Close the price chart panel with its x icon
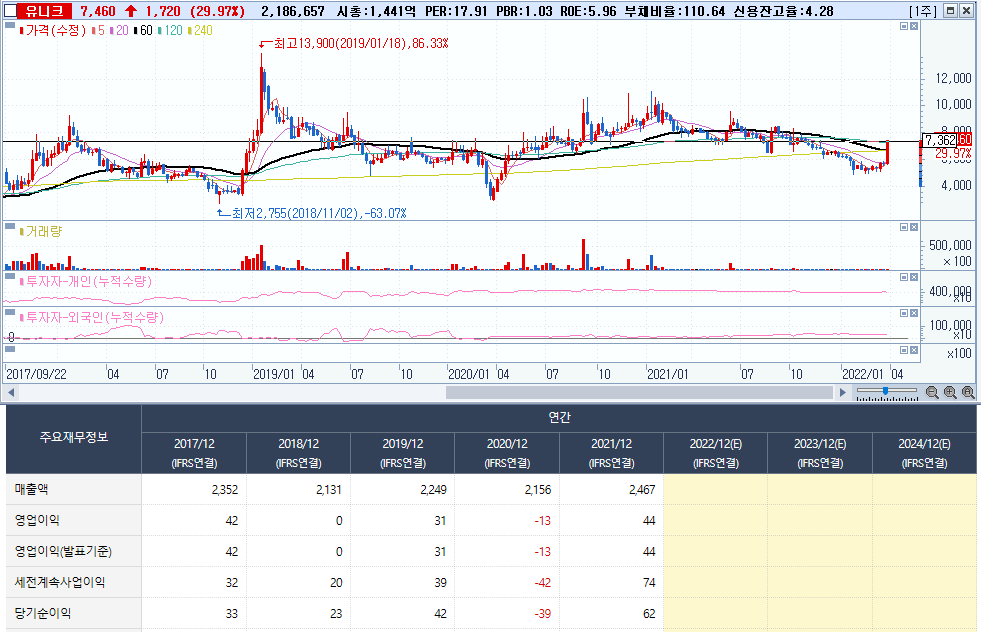Image resolution: width=981 pixels, height=632 pixels. click(914, 26)
